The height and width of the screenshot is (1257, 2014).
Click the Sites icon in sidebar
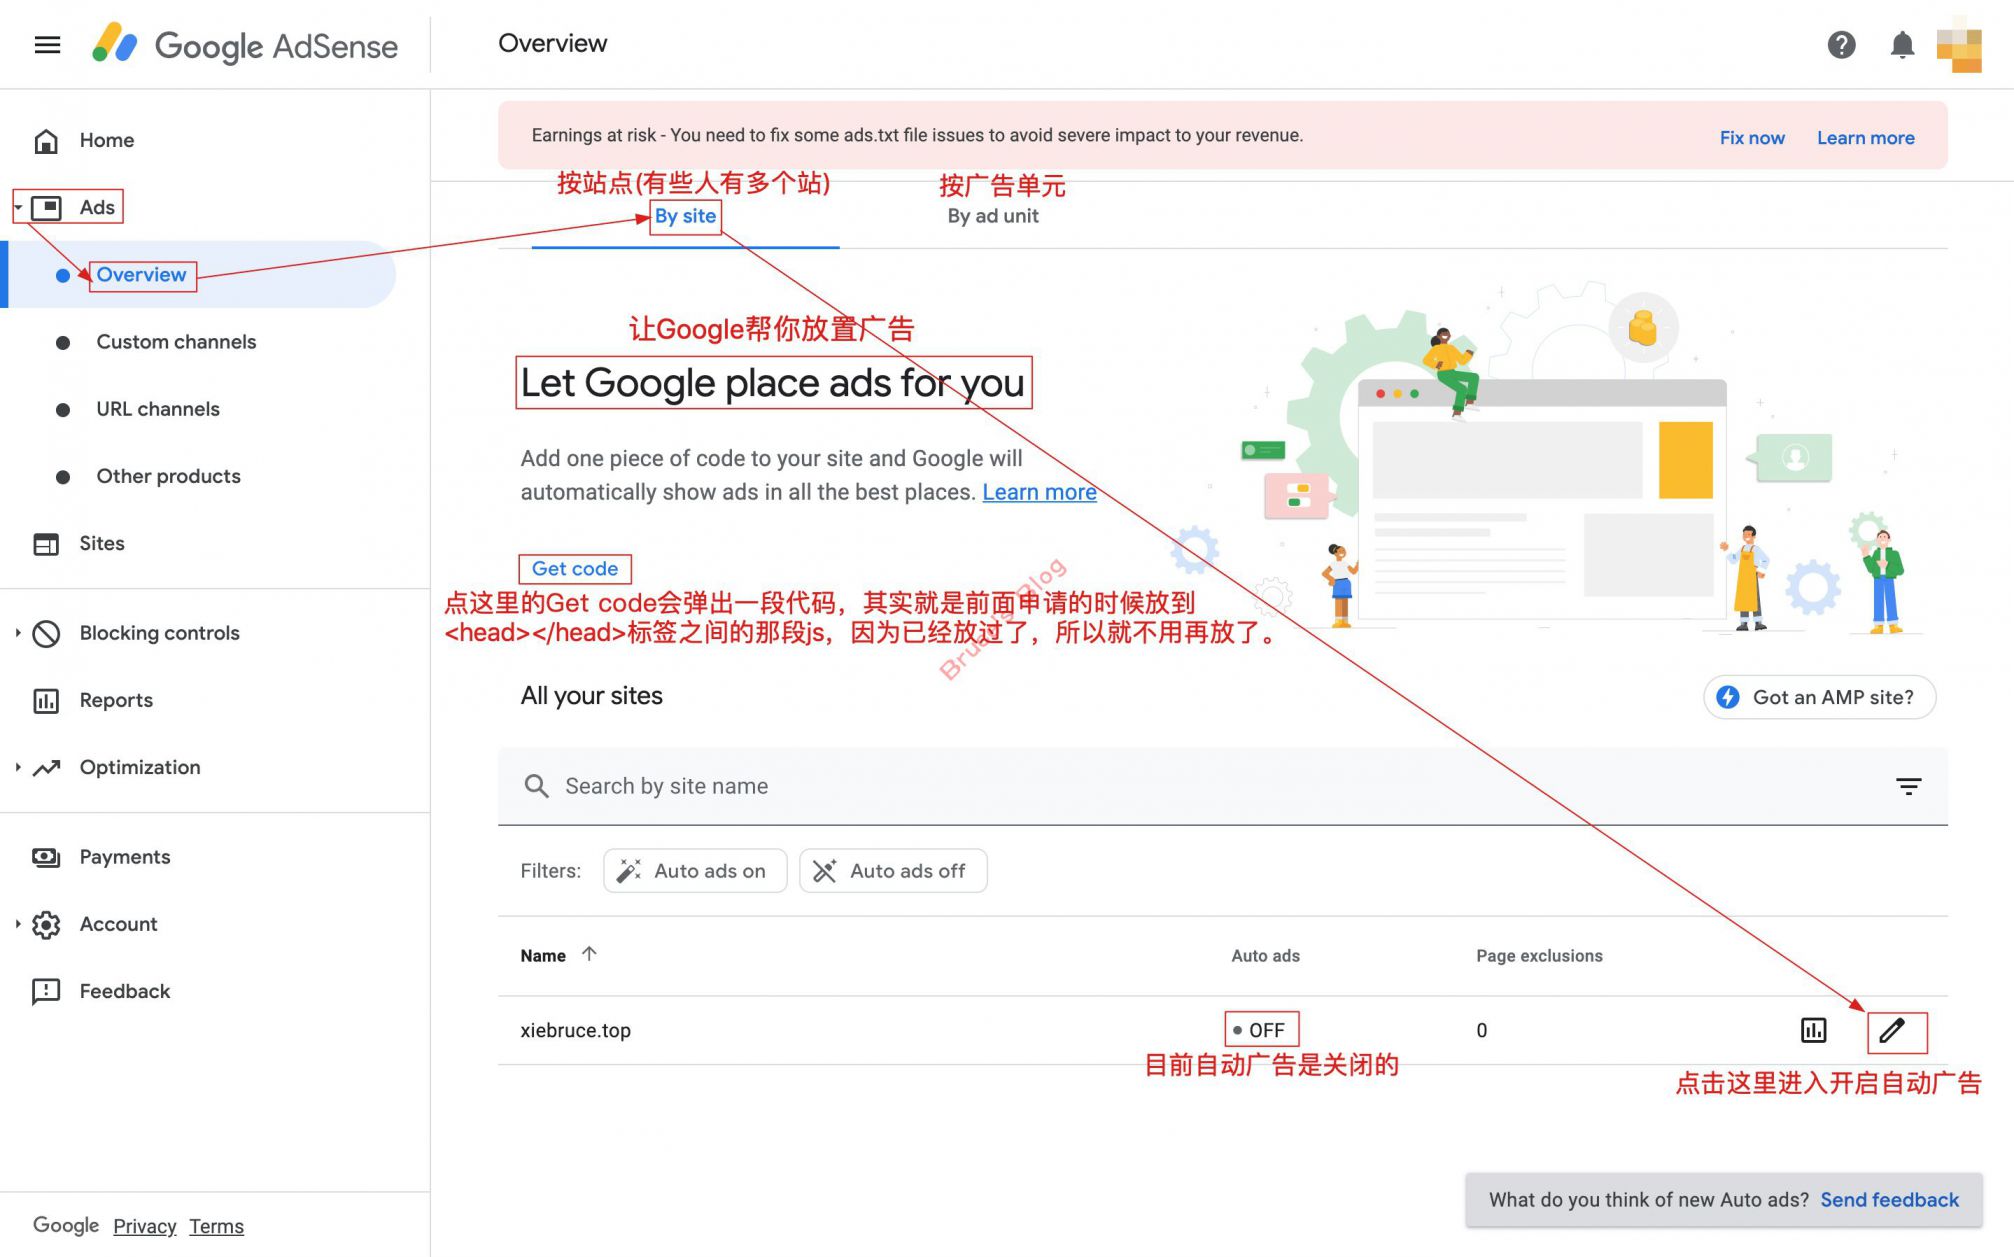point(46,544)
